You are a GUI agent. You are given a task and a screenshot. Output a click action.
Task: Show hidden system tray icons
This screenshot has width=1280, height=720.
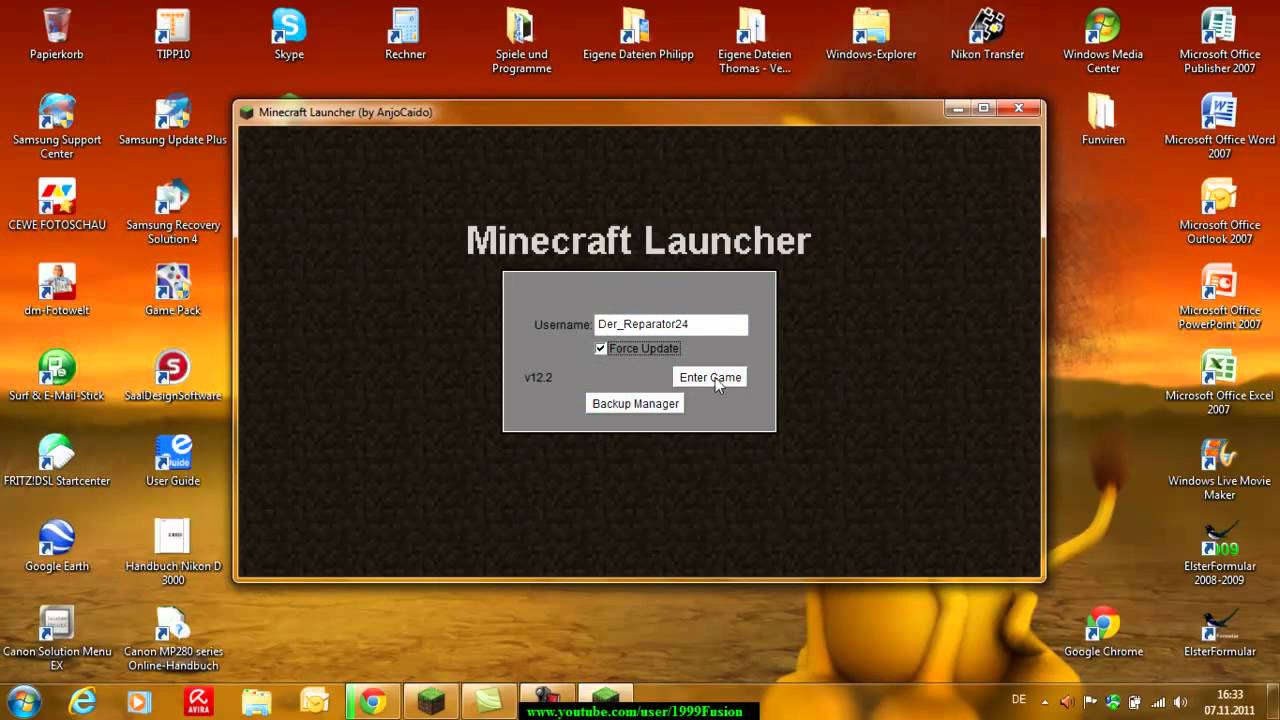pos(1045,702)
